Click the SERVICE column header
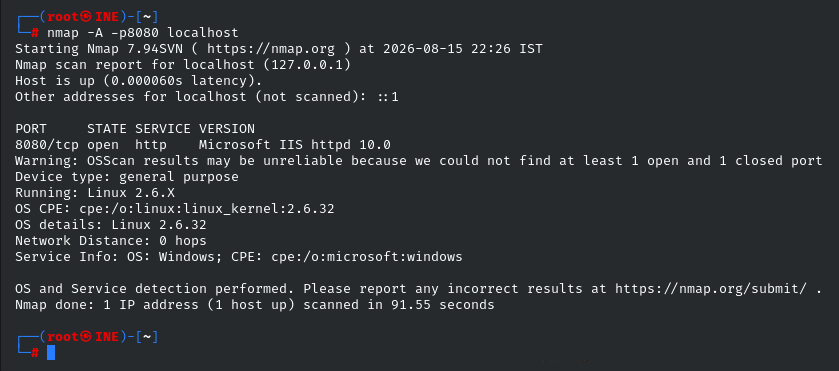This screenshot has height=371, width=839. click(x=163, y=129)
